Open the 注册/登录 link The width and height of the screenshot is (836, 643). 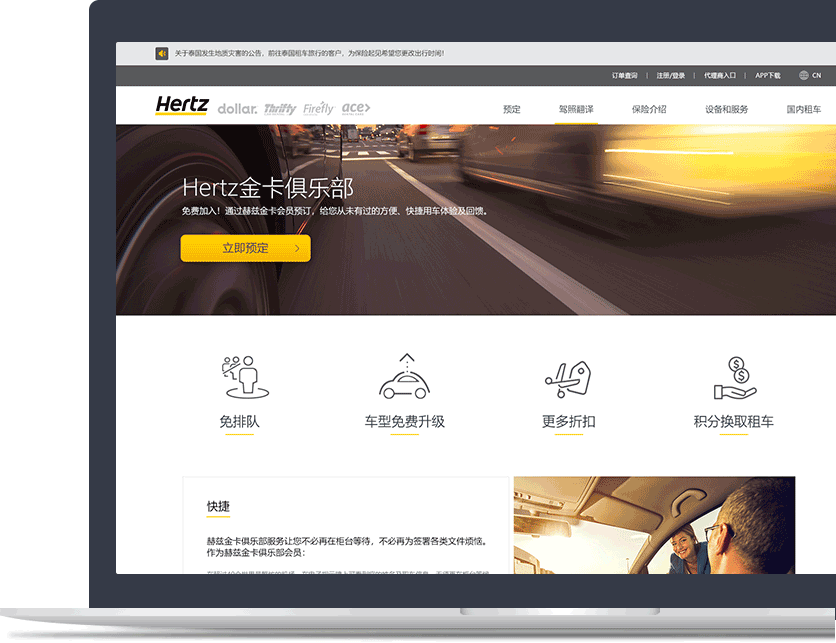tap(671, 75)
